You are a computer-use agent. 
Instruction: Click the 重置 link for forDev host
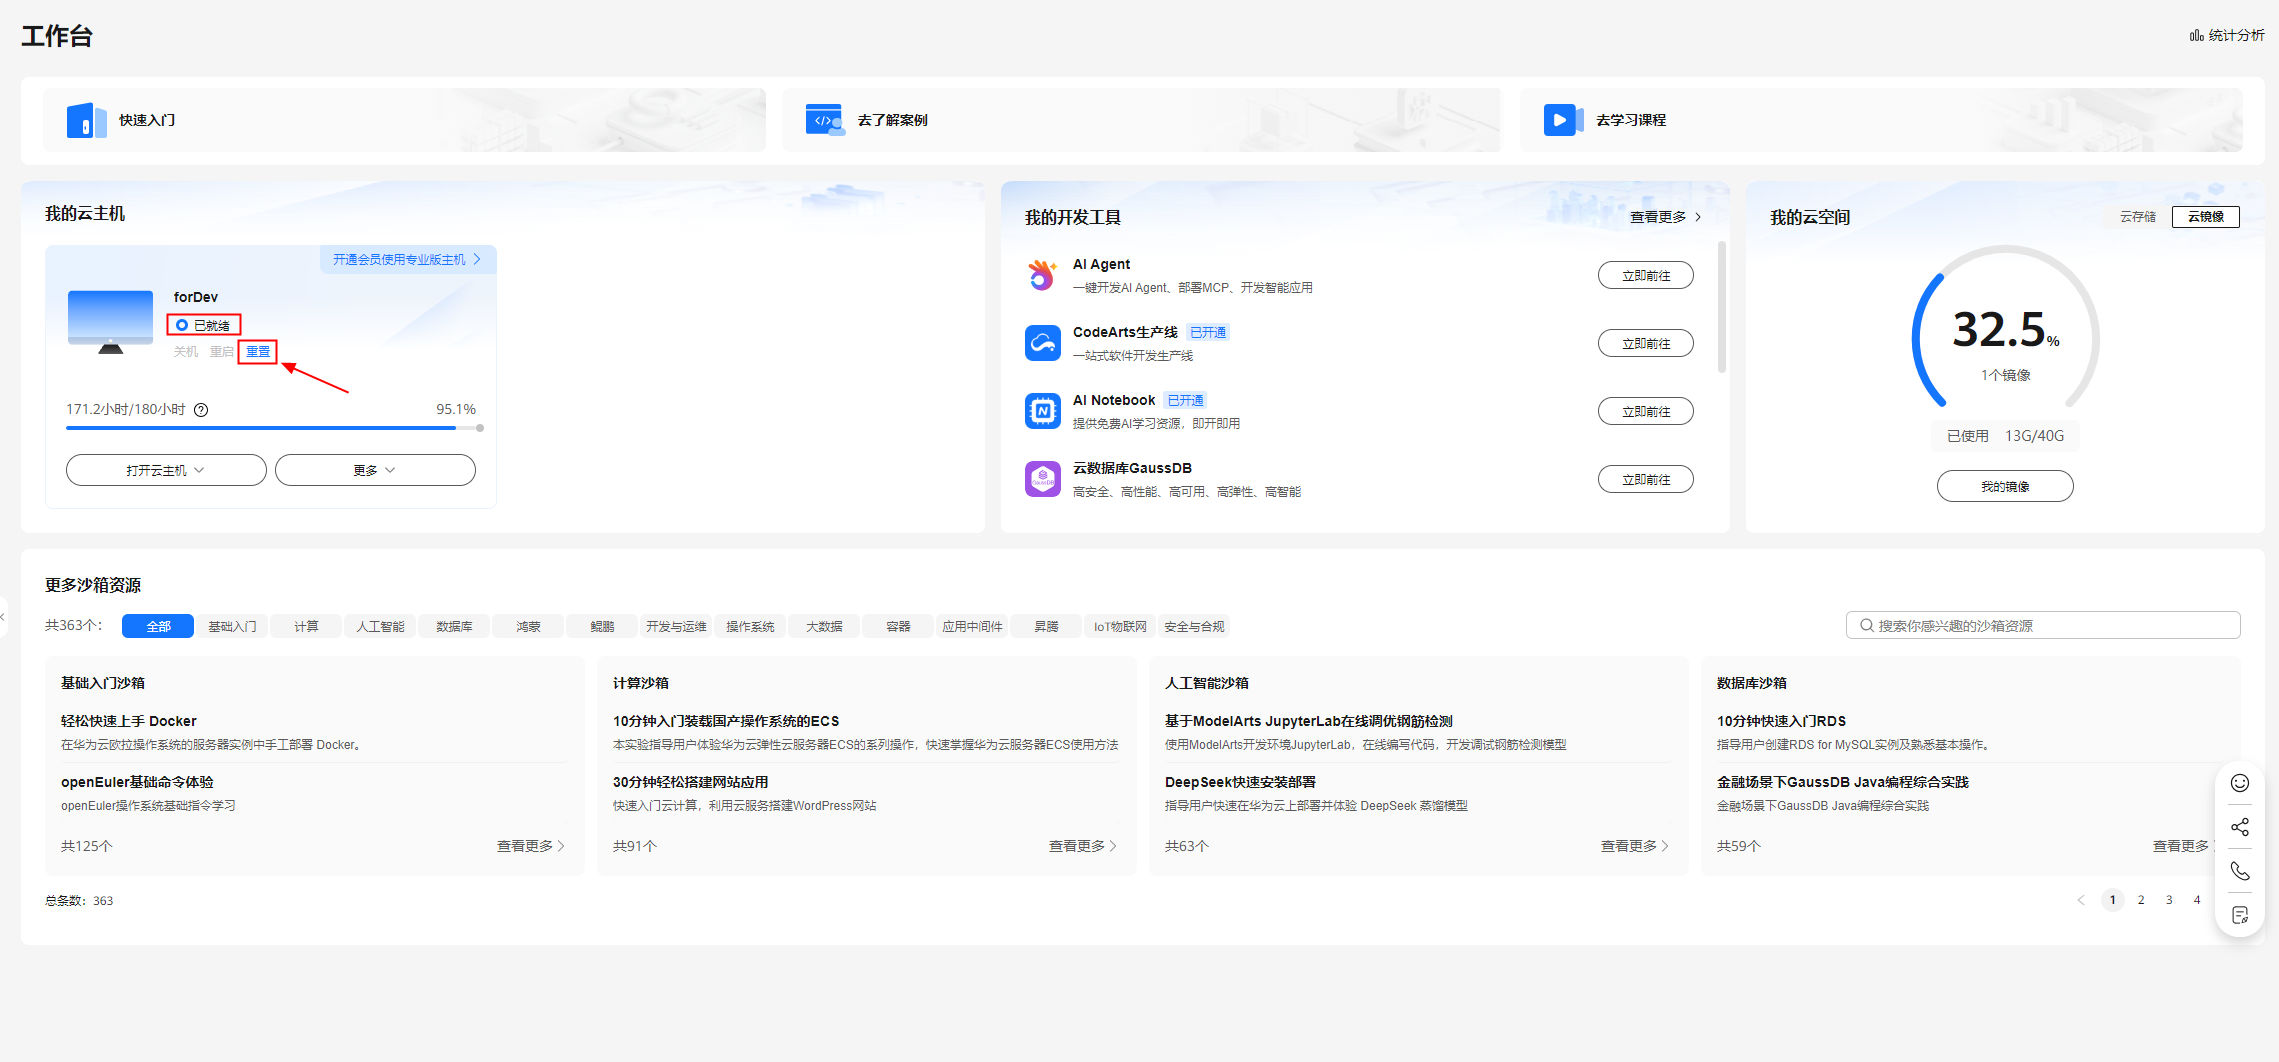tap(258, 352)
